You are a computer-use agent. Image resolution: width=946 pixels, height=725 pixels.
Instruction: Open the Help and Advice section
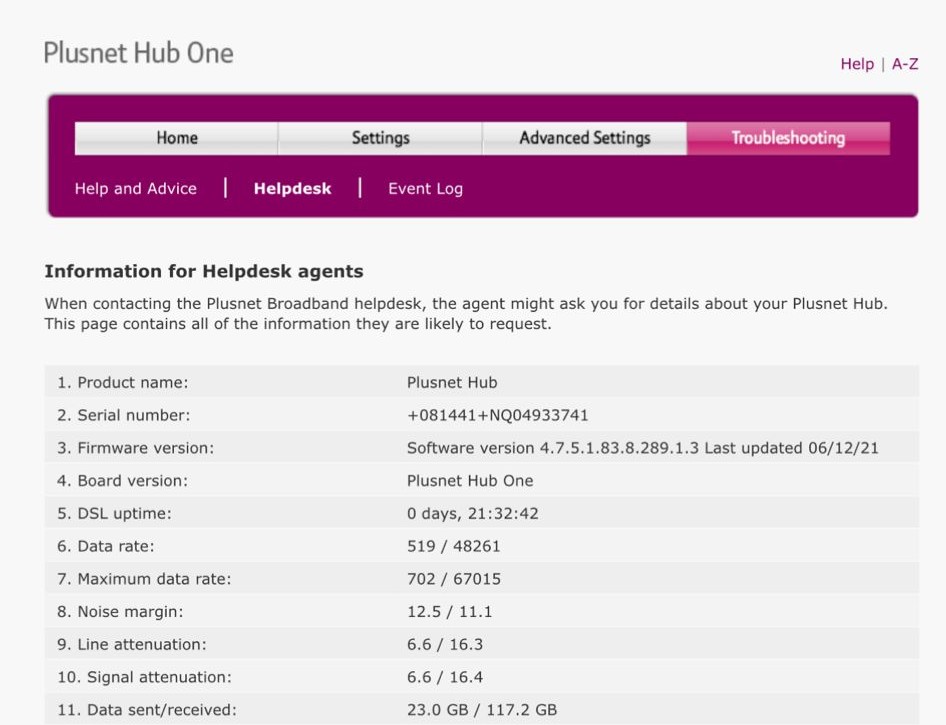coord(135,188)
